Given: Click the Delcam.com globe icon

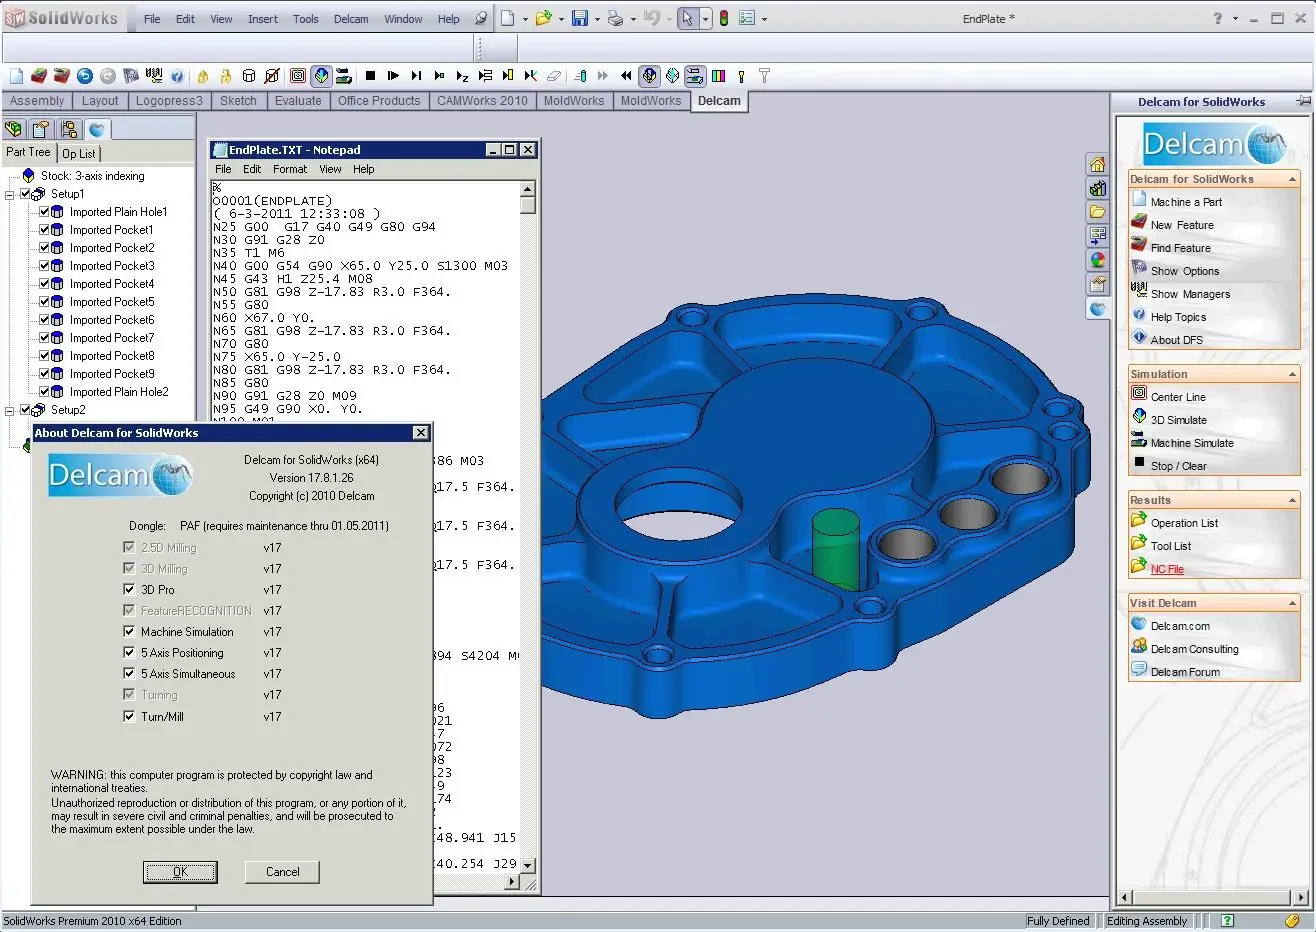Looking at the screenshot, I should point(1139,624).
